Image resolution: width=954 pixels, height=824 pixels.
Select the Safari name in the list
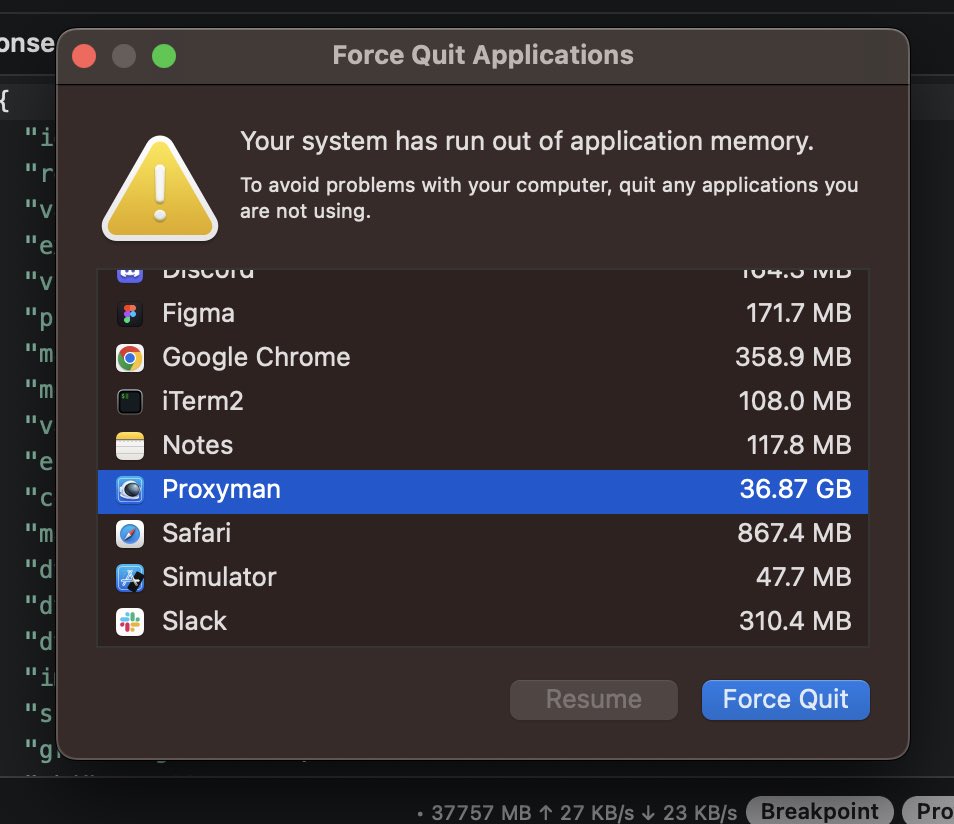[197, 533]
